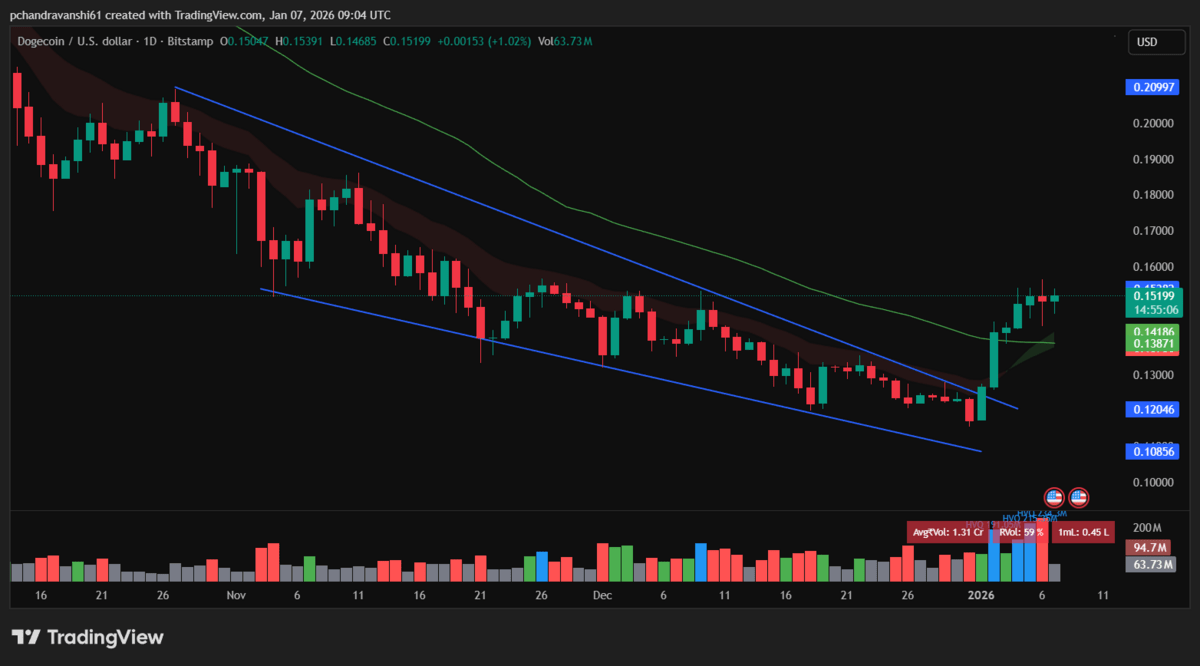Viewport: 1200px width, 666px height.
Task: Click the Vol 63.73M legend value
Action: point(565,41)
